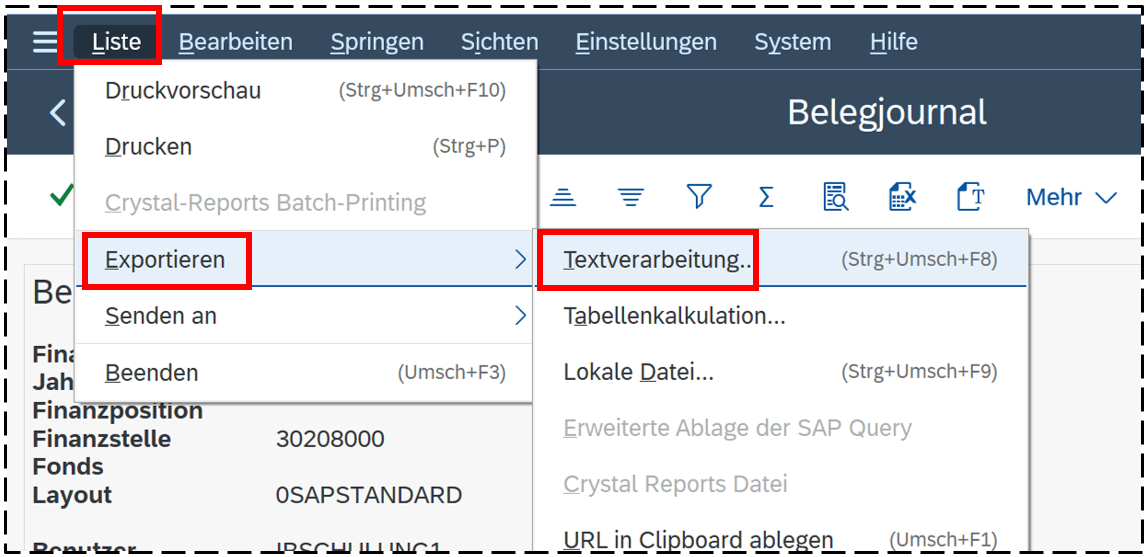Set a filter with the funnel icon
This screenshot has width=1146, height=557.
tap(699, 197)
